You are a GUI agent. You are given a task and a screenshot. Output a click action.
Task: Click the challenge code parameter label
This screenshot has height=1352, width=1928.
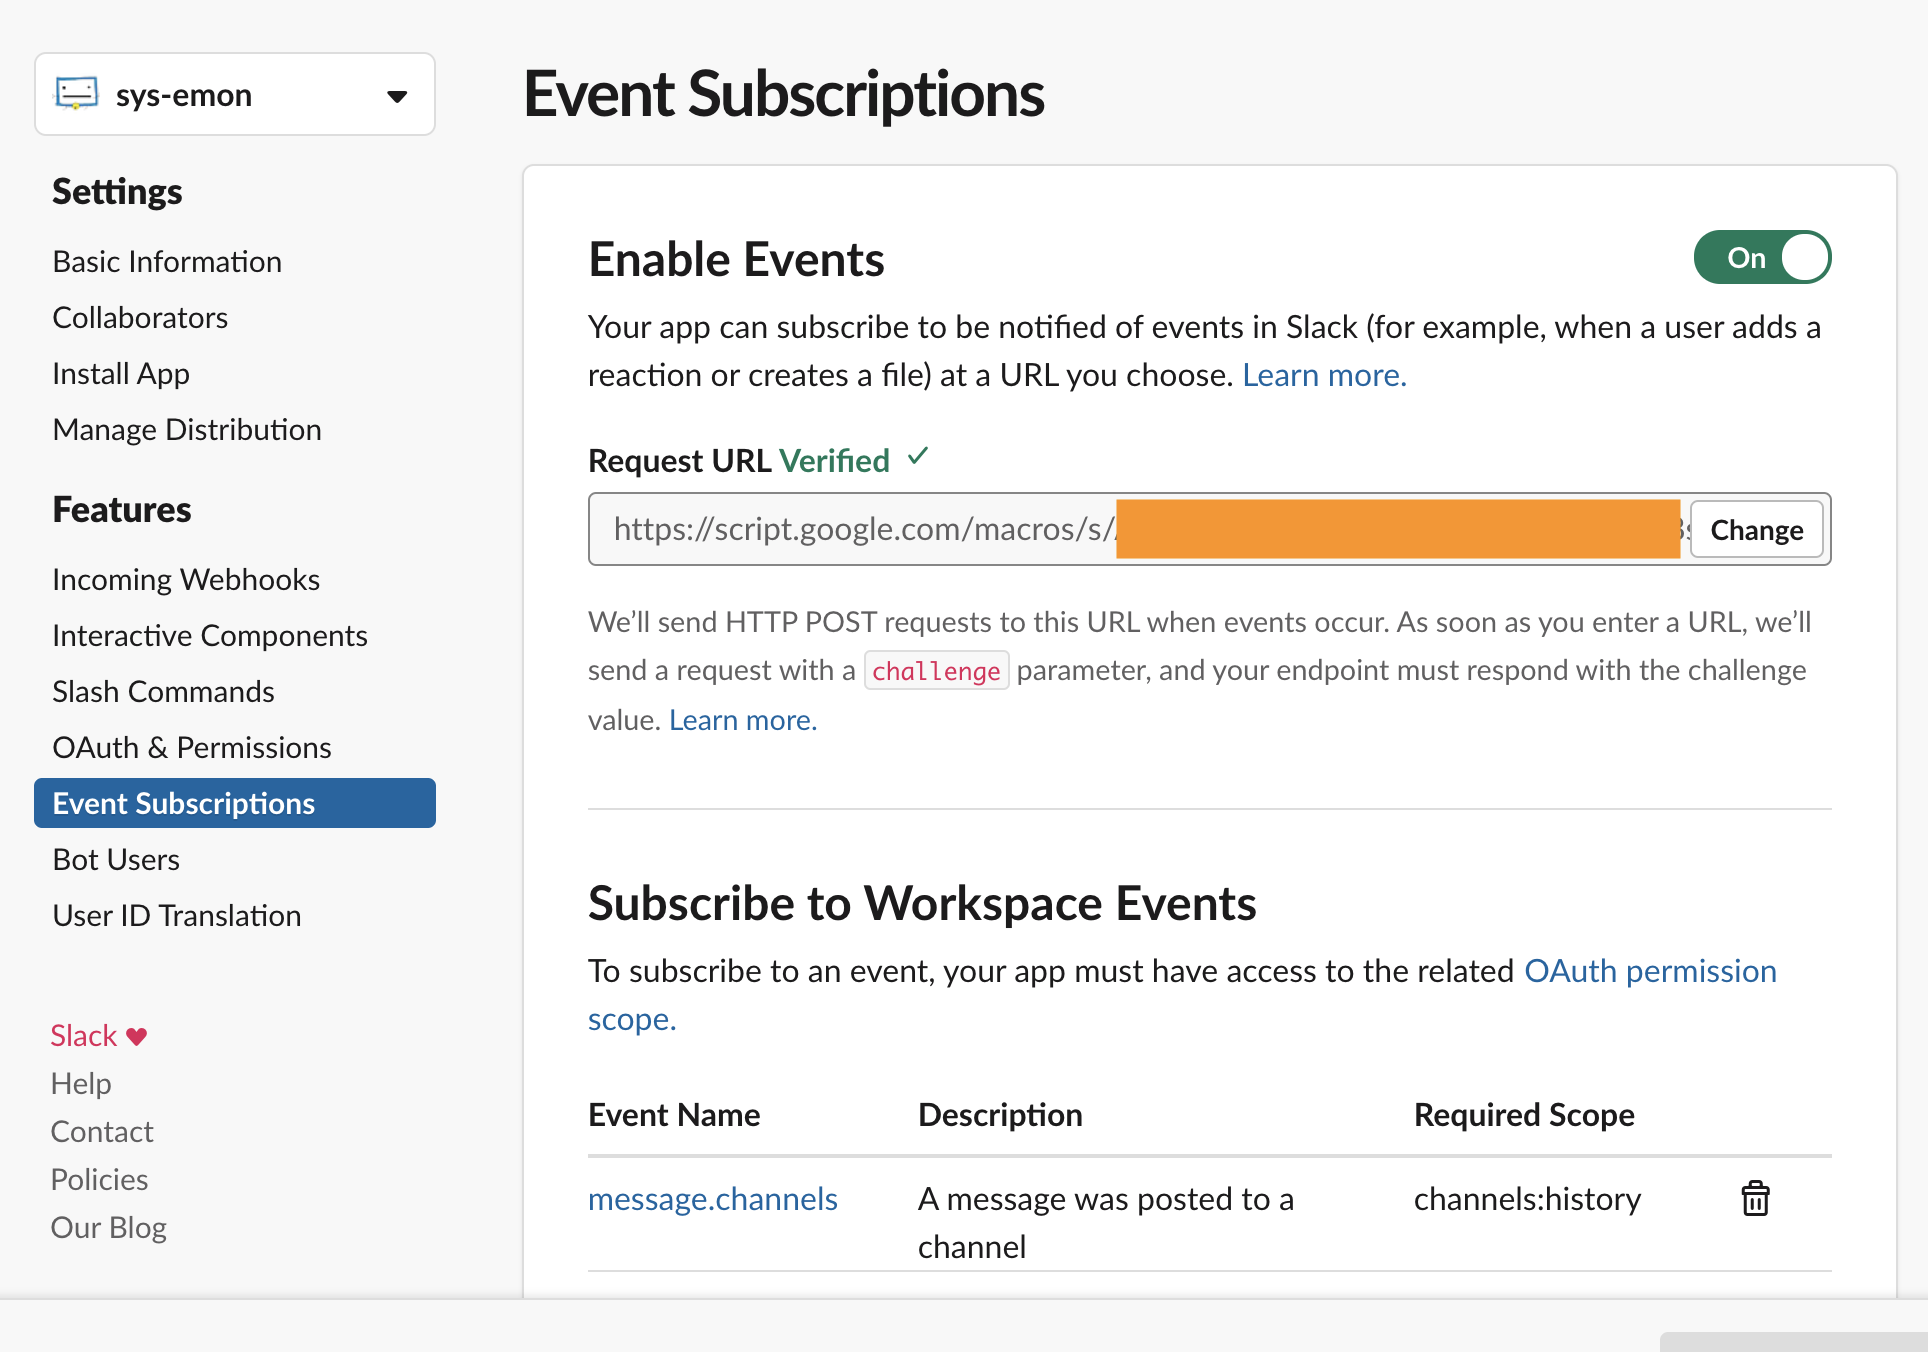pos(936,670)
